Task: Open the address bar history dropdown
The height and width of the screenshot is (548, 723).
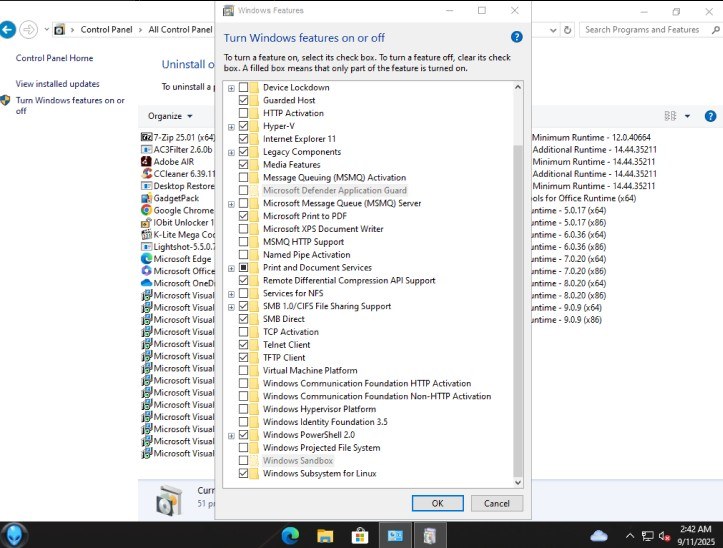Action: click(x=553, y=30)
